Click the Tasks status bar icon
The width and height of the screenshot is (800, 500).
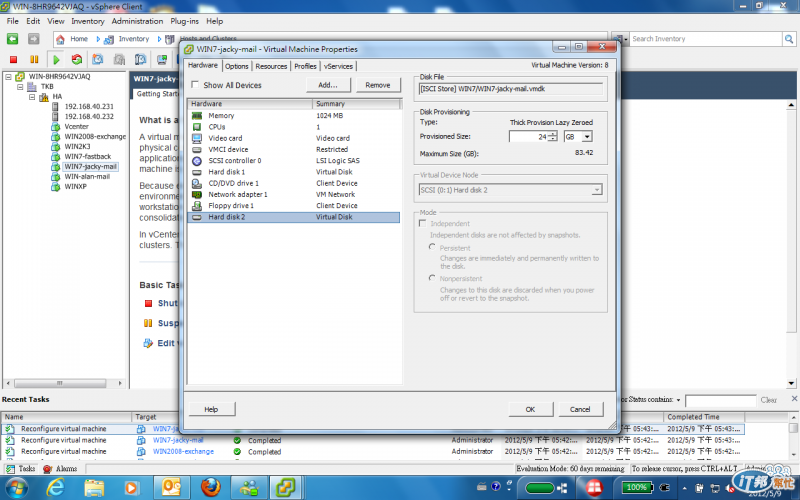[10, 469]
